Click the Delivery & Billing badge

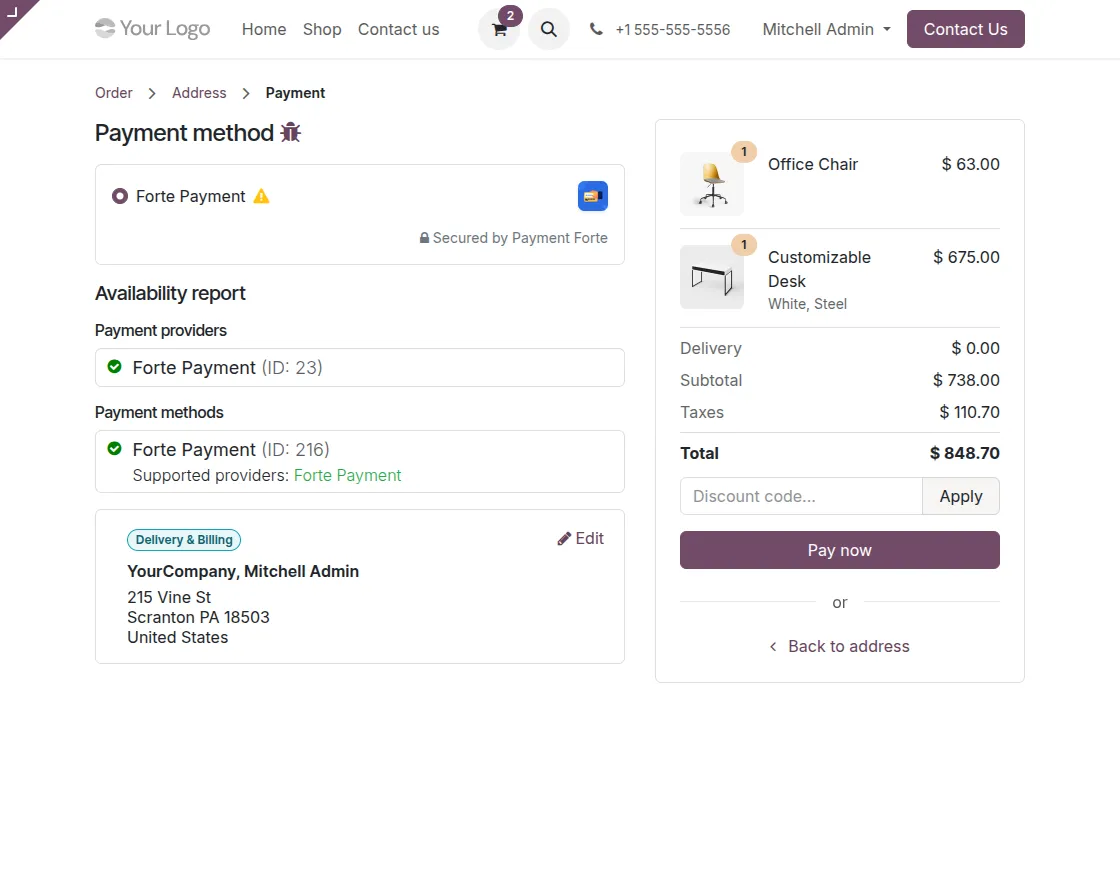(x=184, y=539)
